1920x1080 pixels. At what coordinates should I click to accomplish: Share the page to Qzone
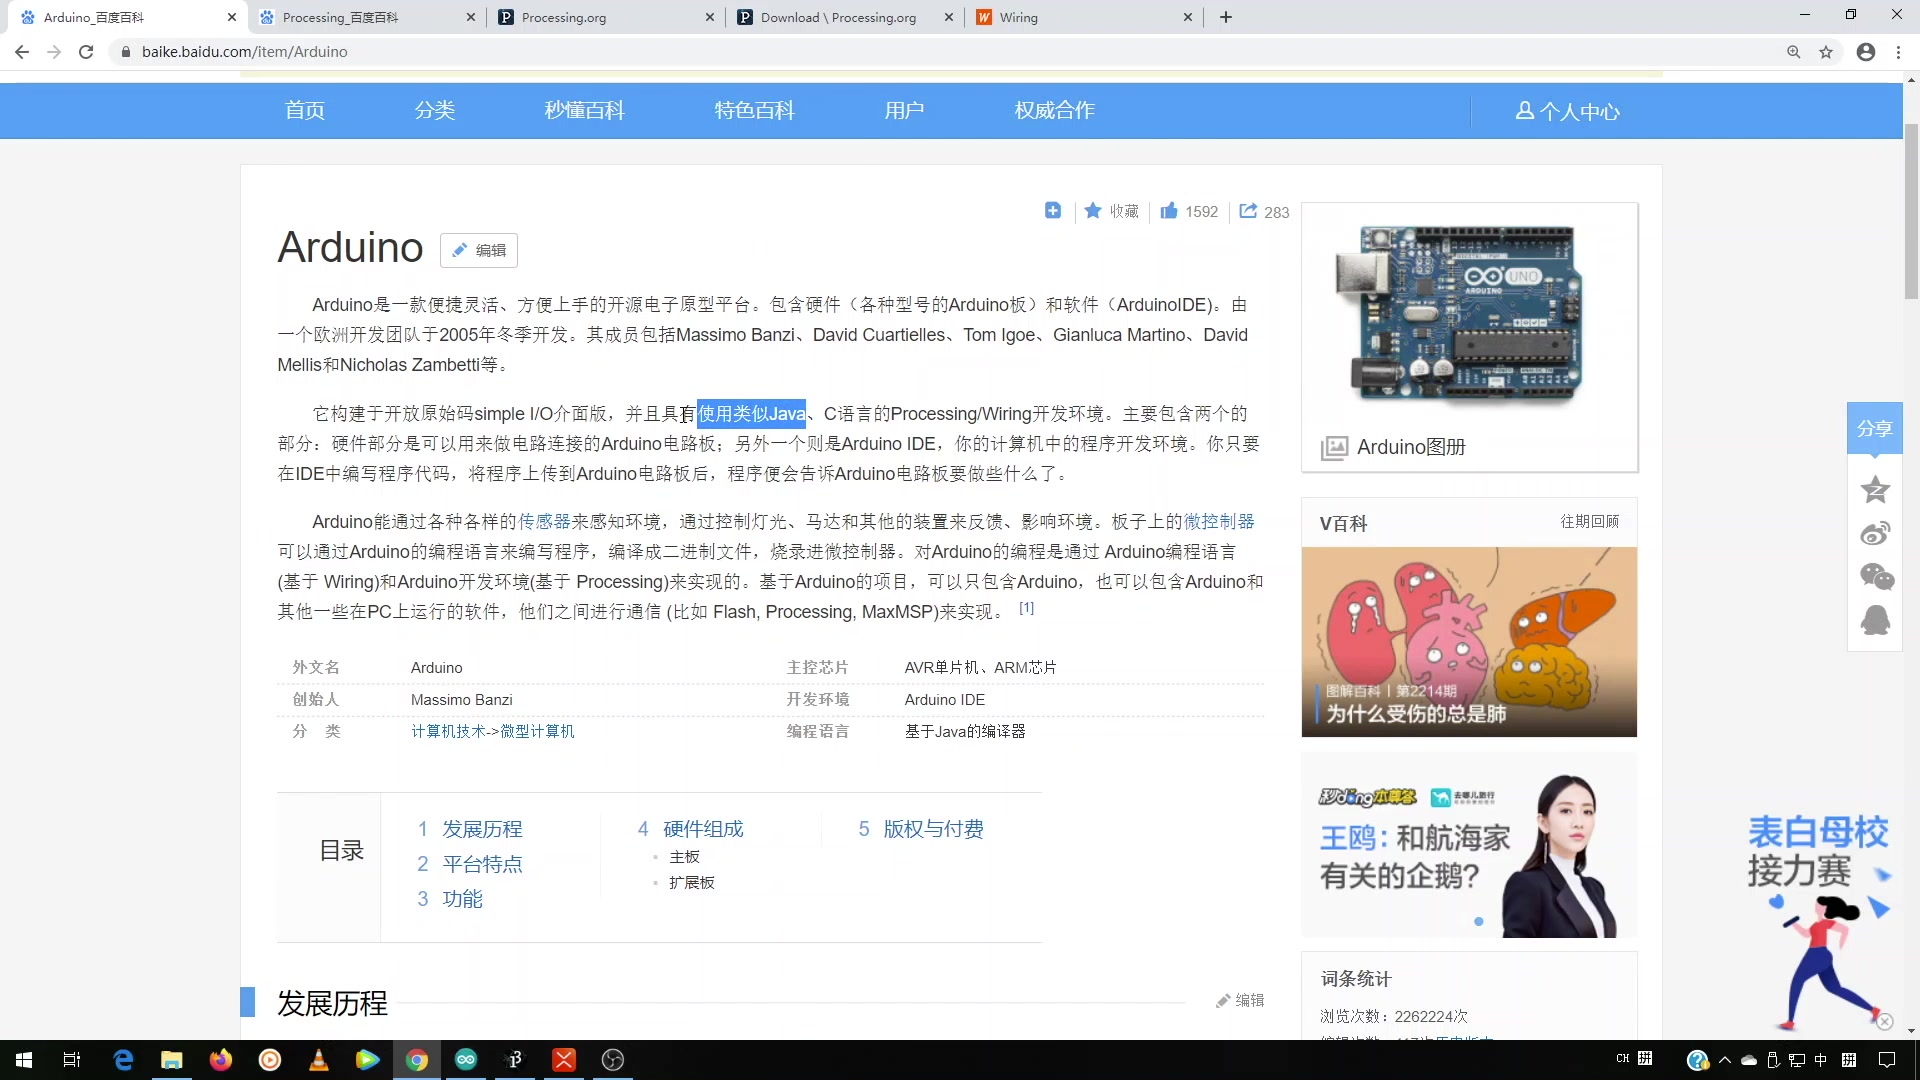click(1876, 490)
